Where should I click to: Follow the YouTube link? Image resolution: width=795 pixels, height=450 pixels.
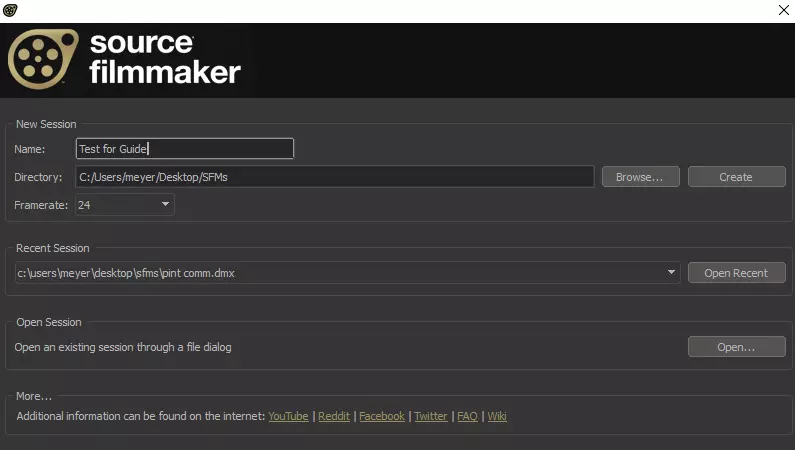(288, 416)
